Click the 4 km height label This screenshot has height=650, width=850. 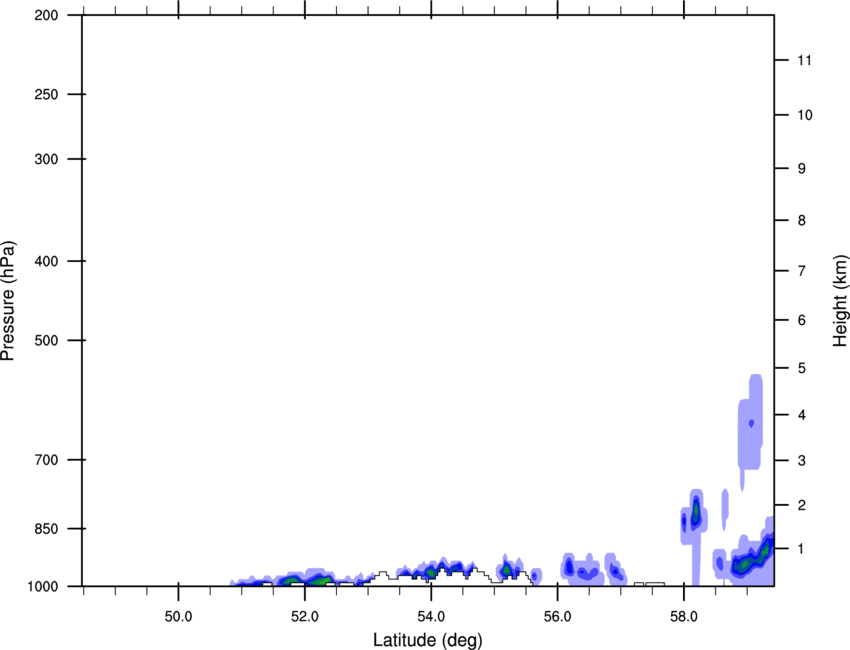click(802, 415)
